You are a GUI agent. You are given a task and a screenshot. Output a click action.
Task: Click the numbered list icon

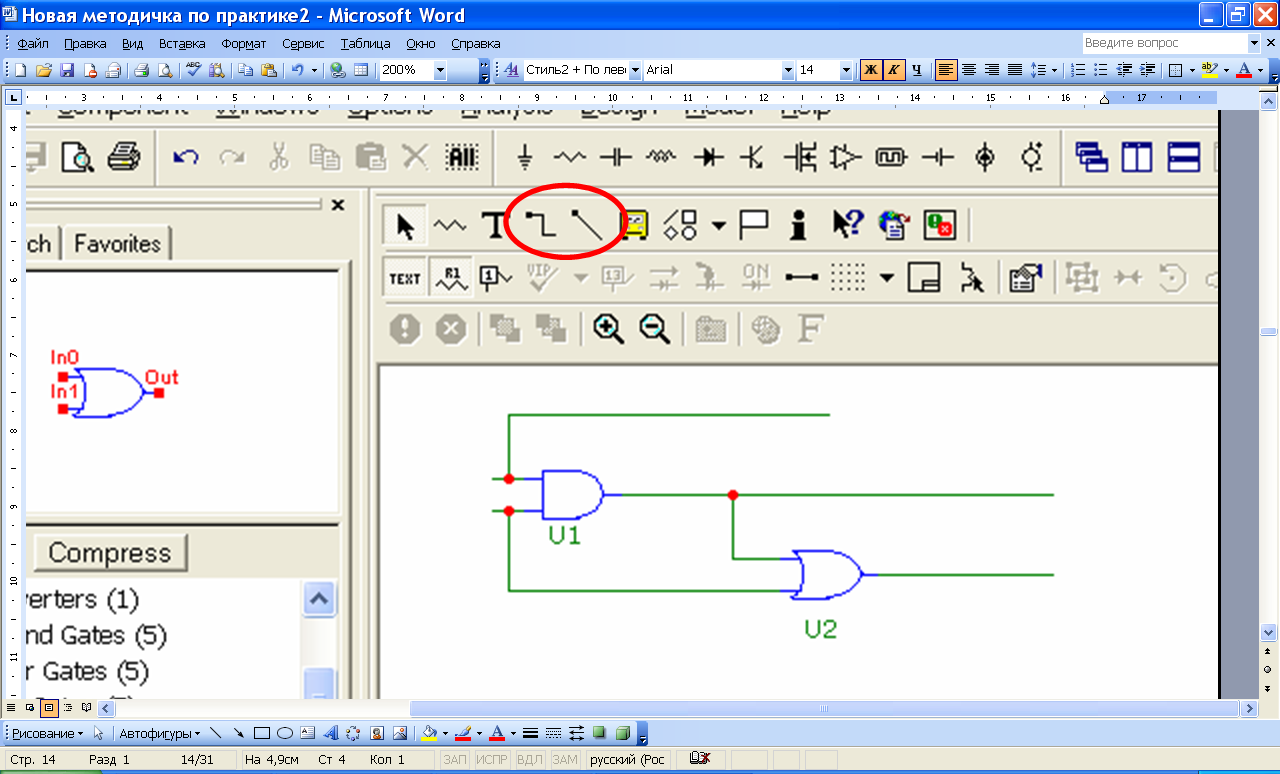point(1078,70)
